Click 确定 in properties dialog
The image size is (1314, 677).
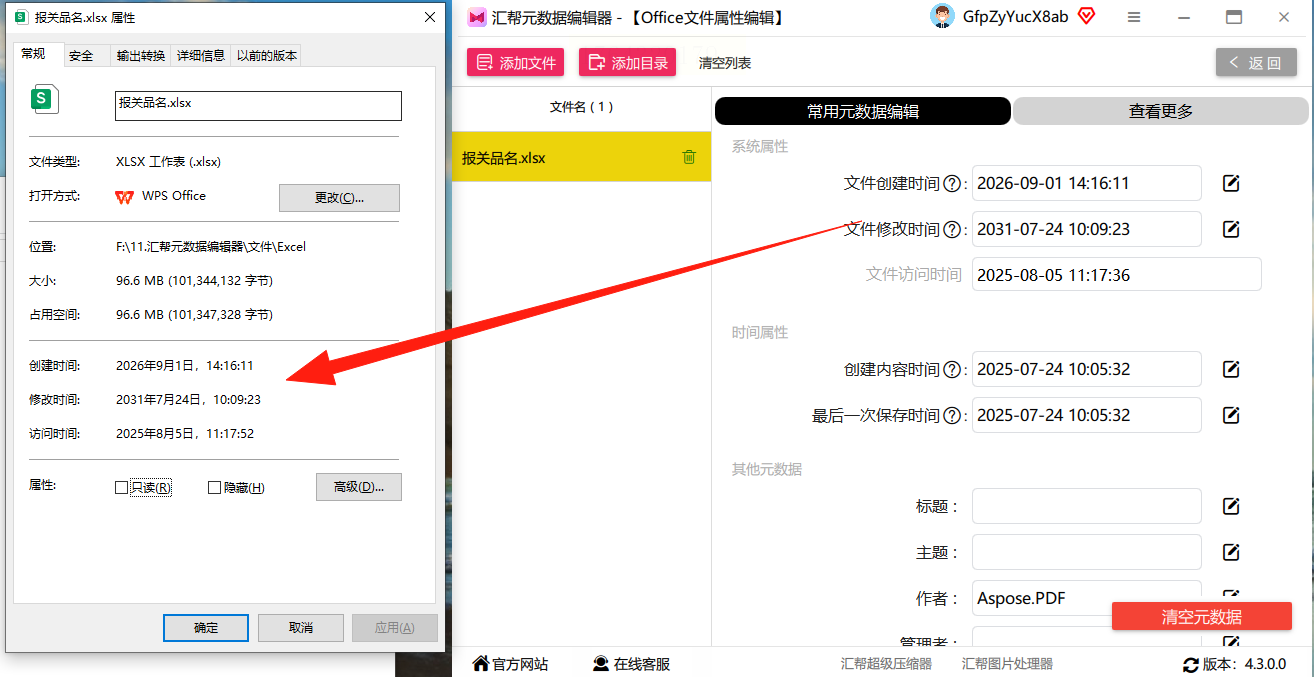pos(206,627)
